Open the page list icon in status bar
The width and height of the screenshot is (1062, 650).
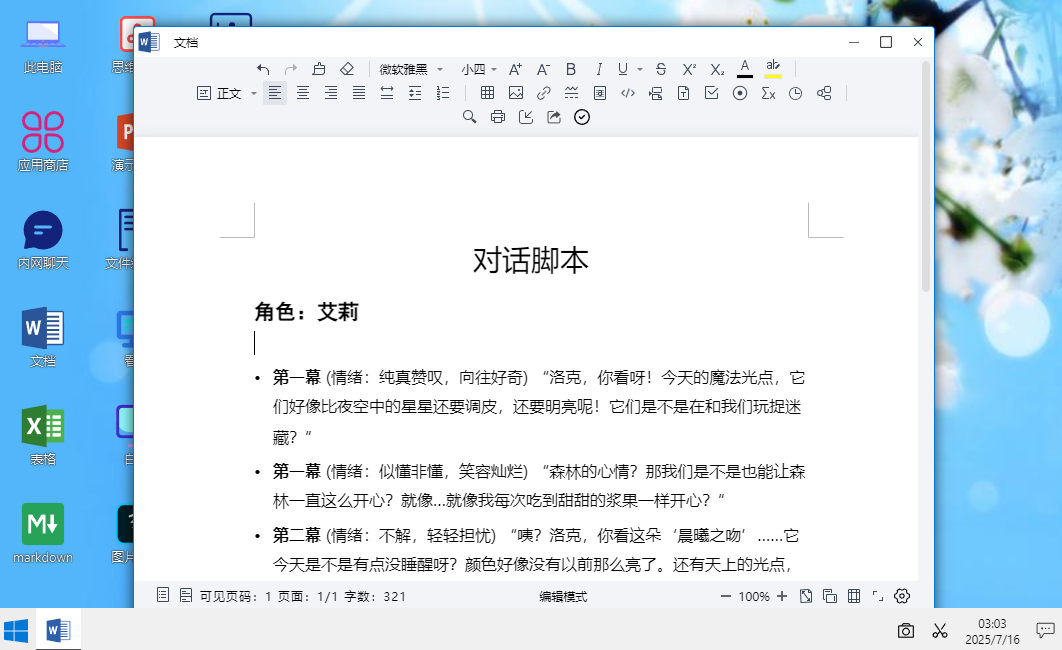pos(163,595)
